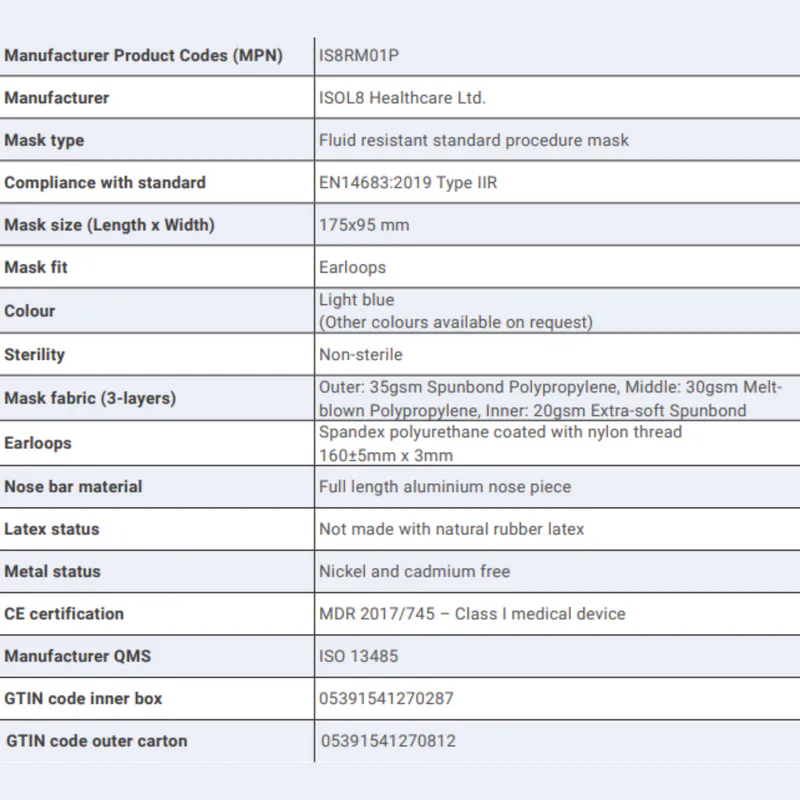The image size is (800, 800).
Task: Select inner box GTIN 05391541270287
Action: (x=387, y=699)
